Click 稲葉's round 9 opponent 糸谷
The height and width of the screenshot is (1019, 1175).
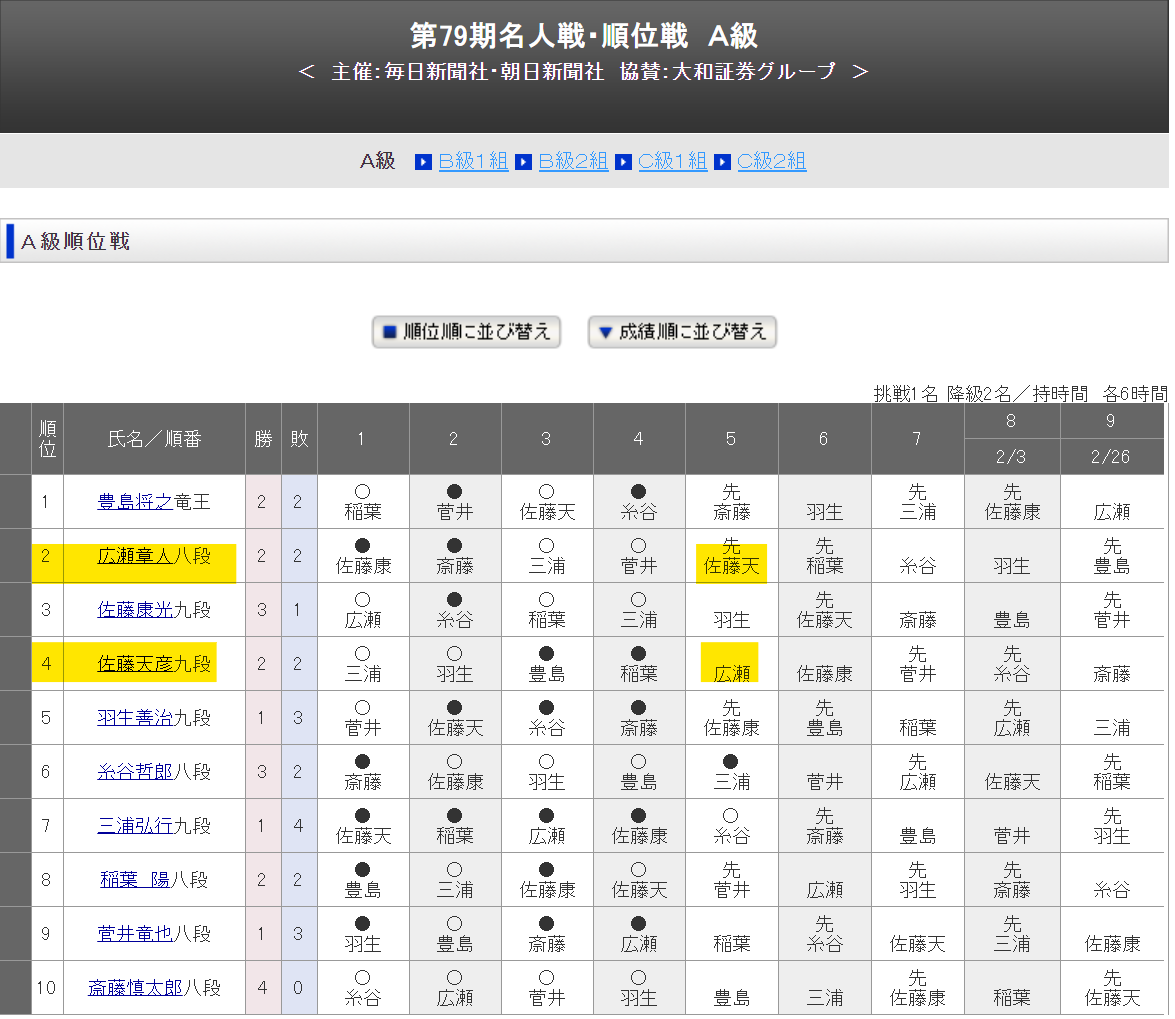pos(1112,880)
